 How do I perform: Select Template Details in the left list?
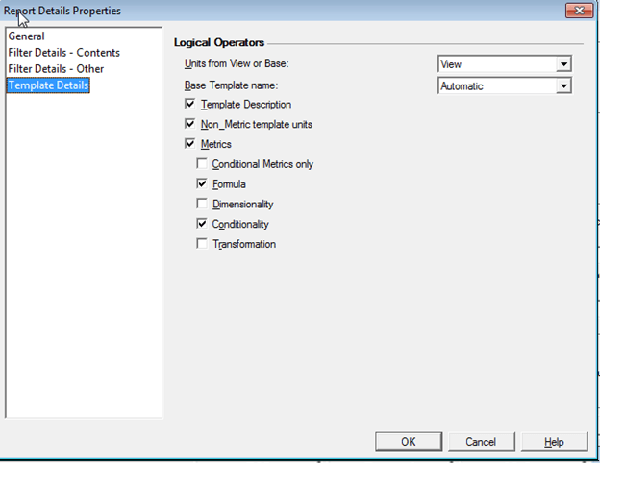[48, 86]
